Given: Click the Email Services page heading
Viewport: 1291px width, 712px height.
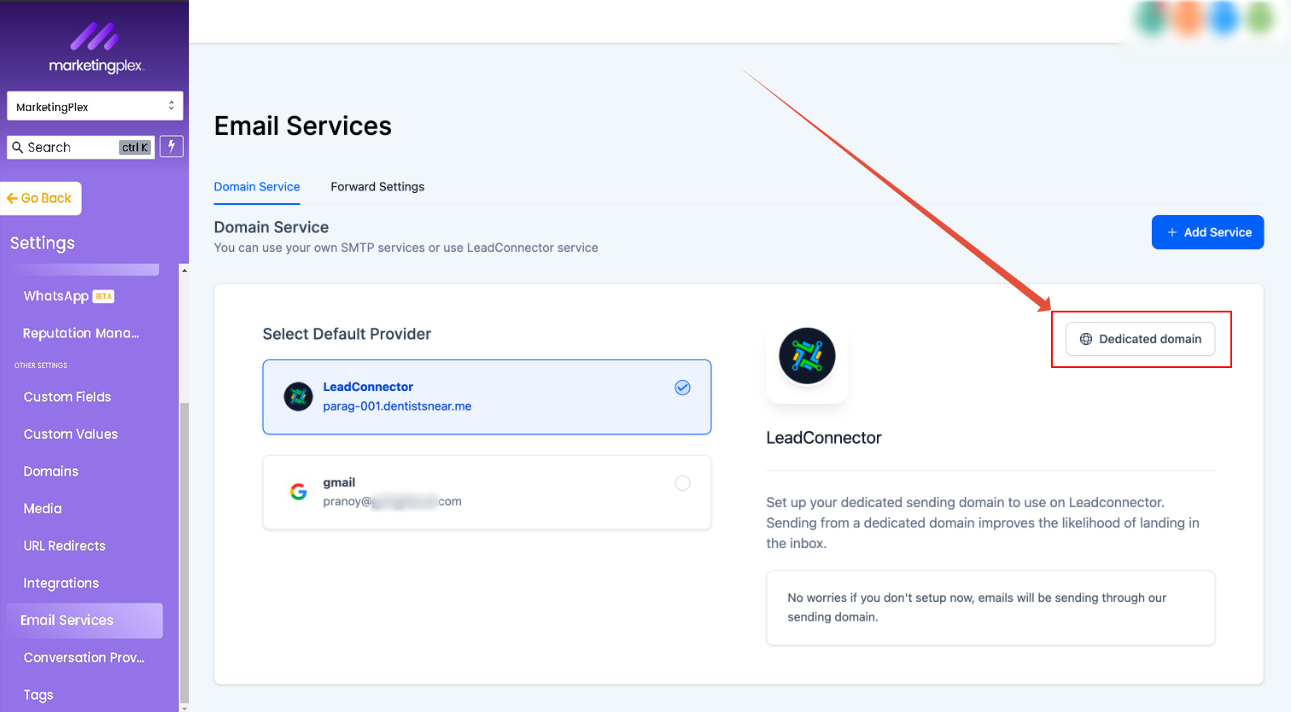Looking at the screenshot, I should click(x=303, y=126).
